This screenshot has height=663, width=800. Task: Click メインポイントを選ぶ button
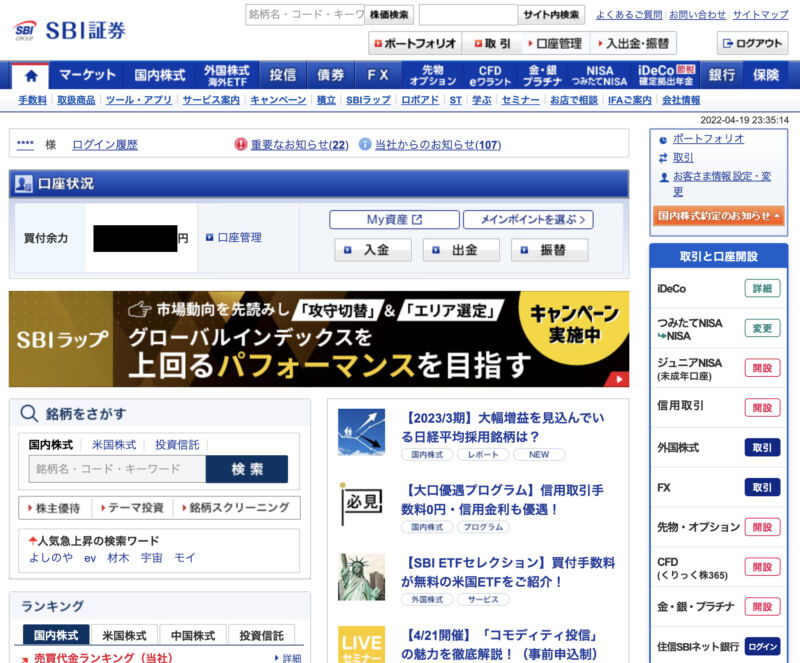528,219
